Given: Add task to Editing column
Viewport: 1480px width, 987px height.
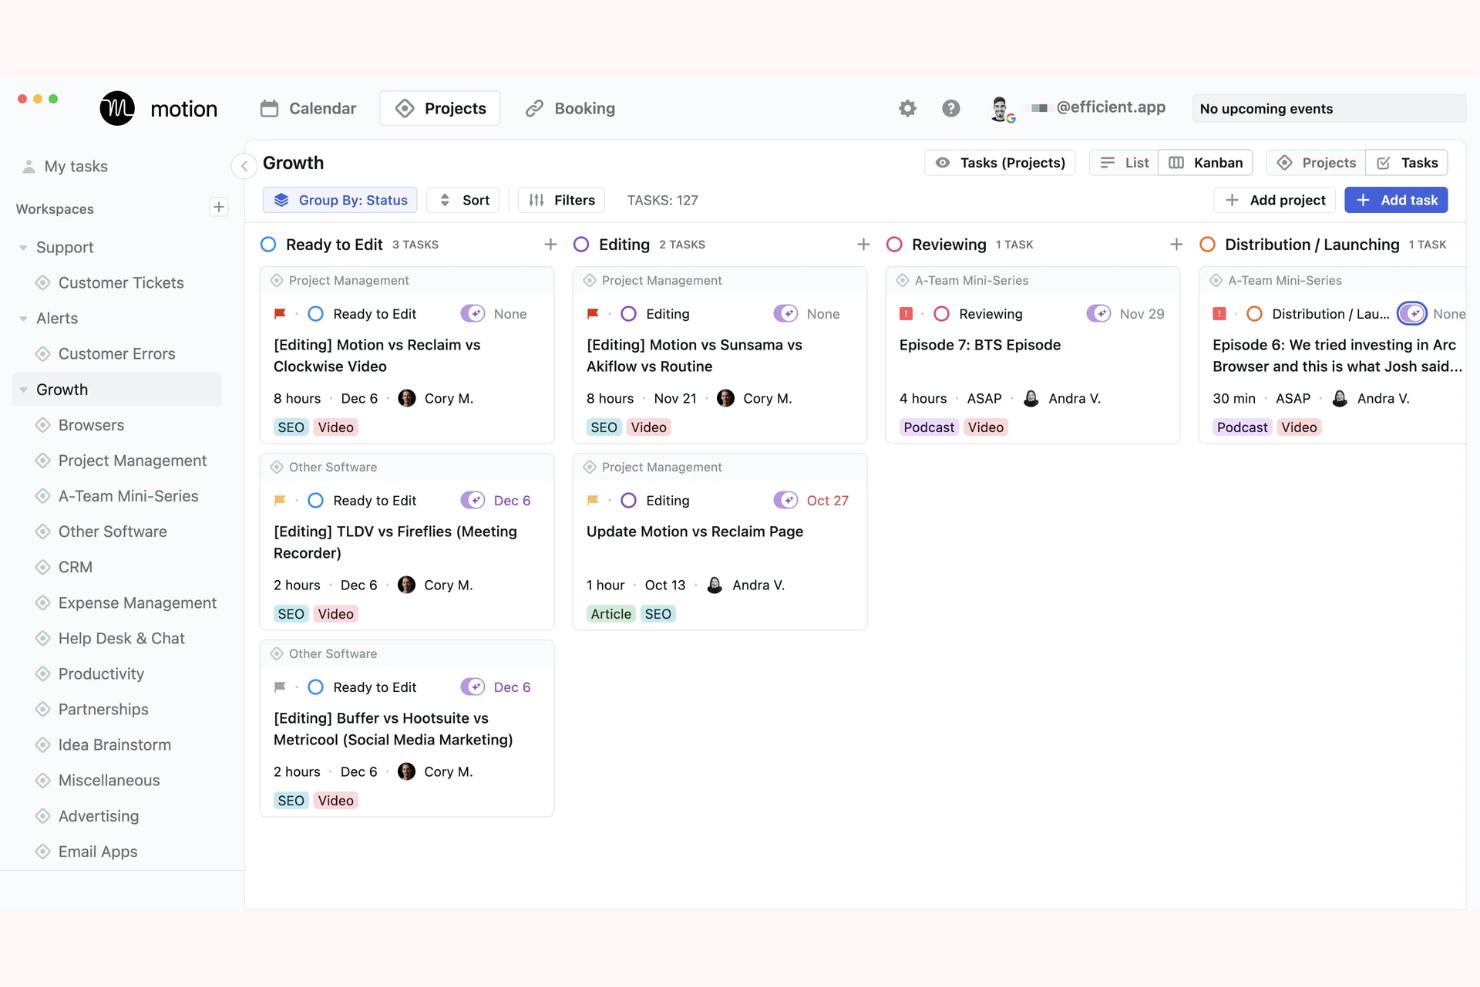Looking at the screenshot, I should (863, 244).
